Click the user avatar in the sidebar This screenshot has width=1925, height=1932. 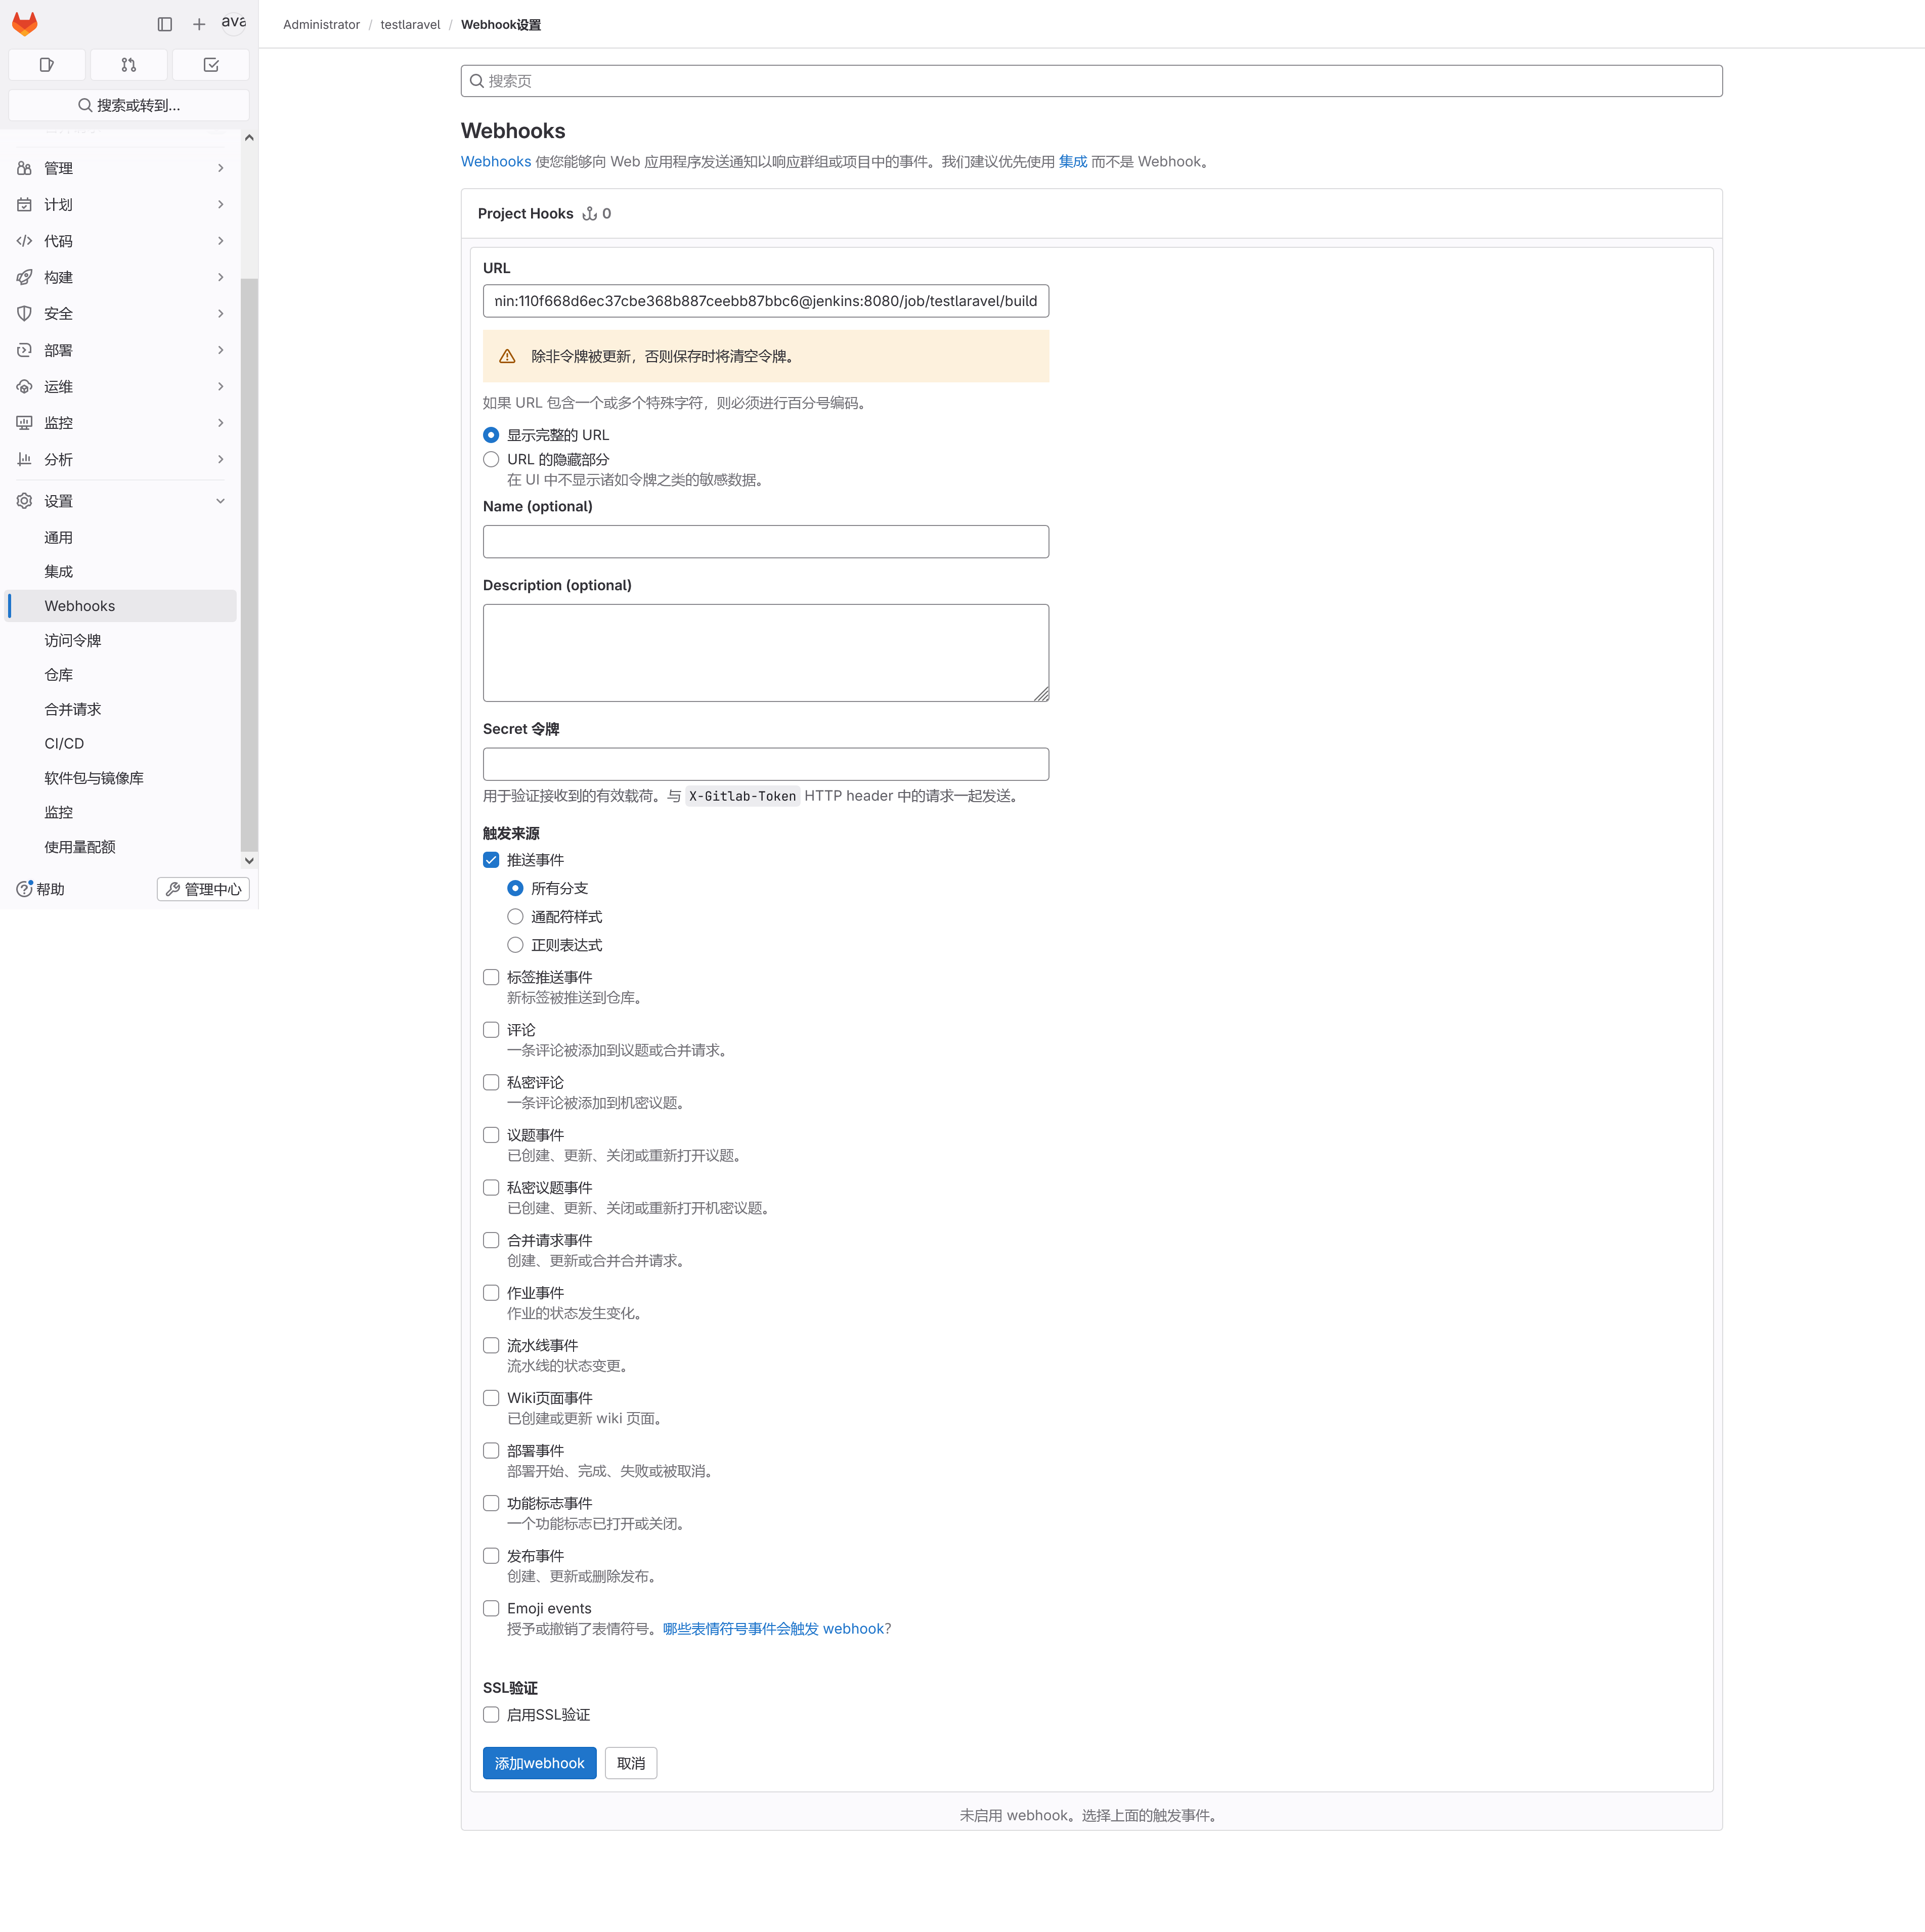pyautogui.click(x=234, y=22)
